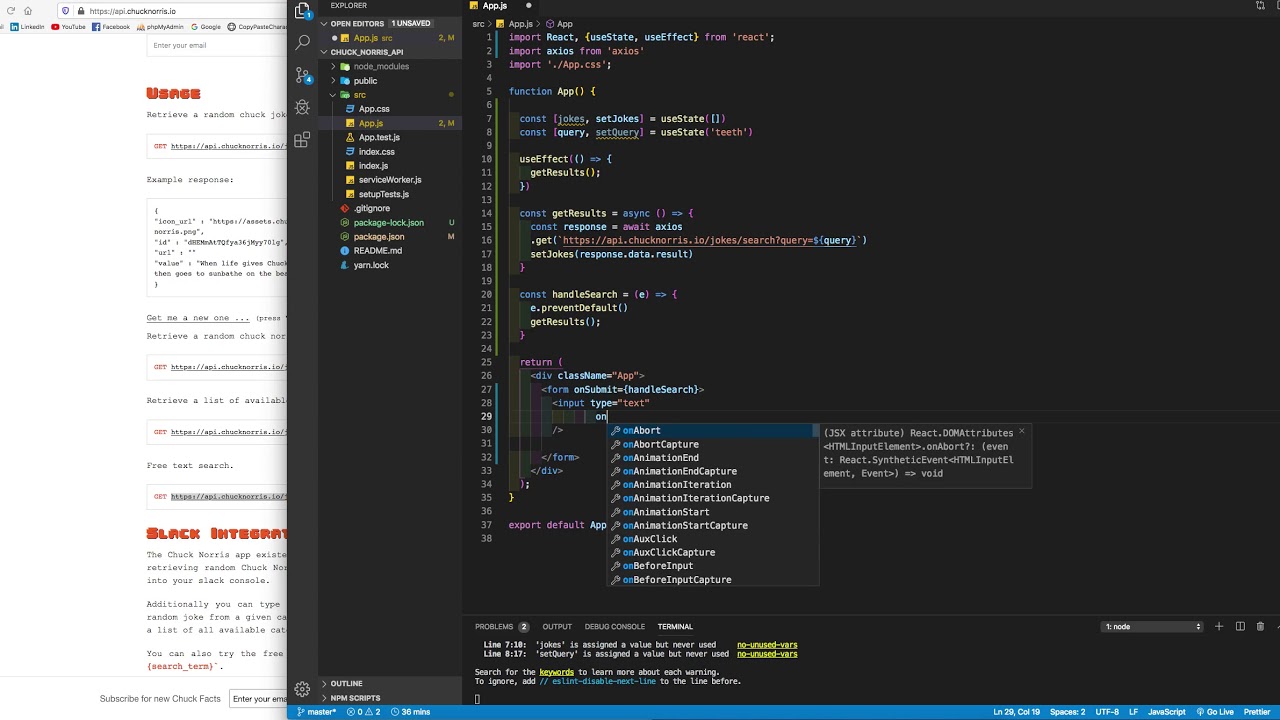Open the phpMyAdmin bookmark
The width and height of the screenshot is (1280, 720).
click(x=160, y=27)
